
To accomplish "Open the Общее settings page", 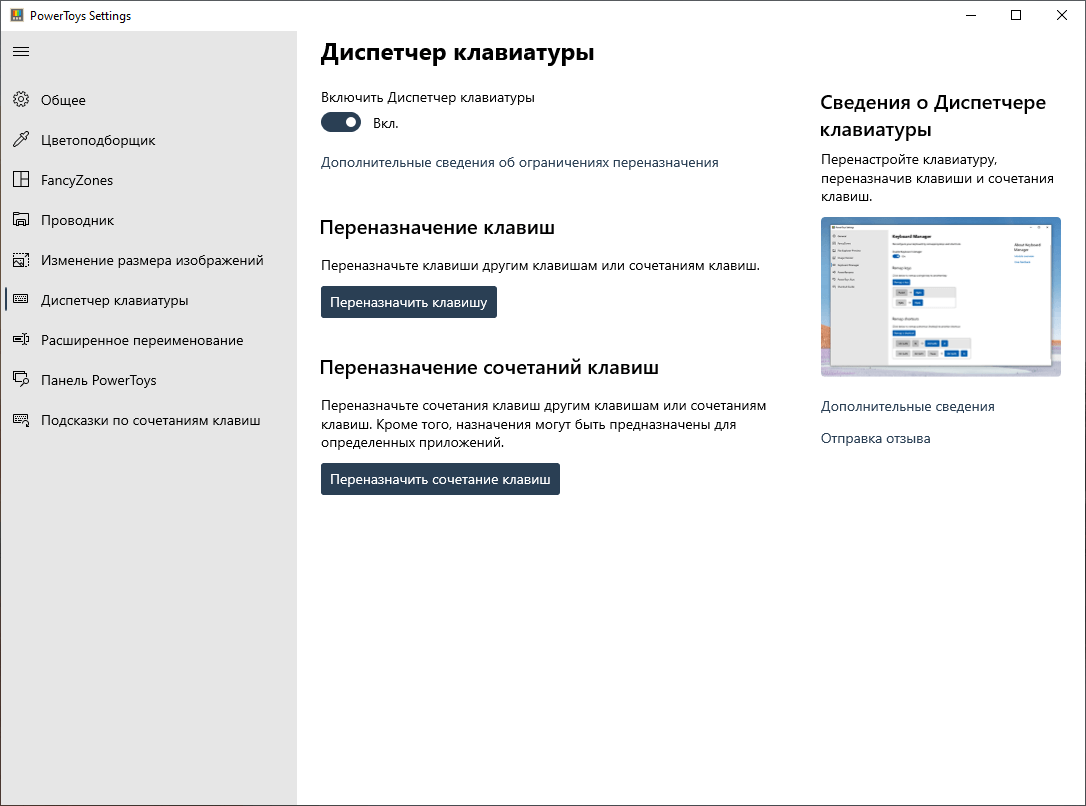I will pyautogui.click(x=149, y=100).
